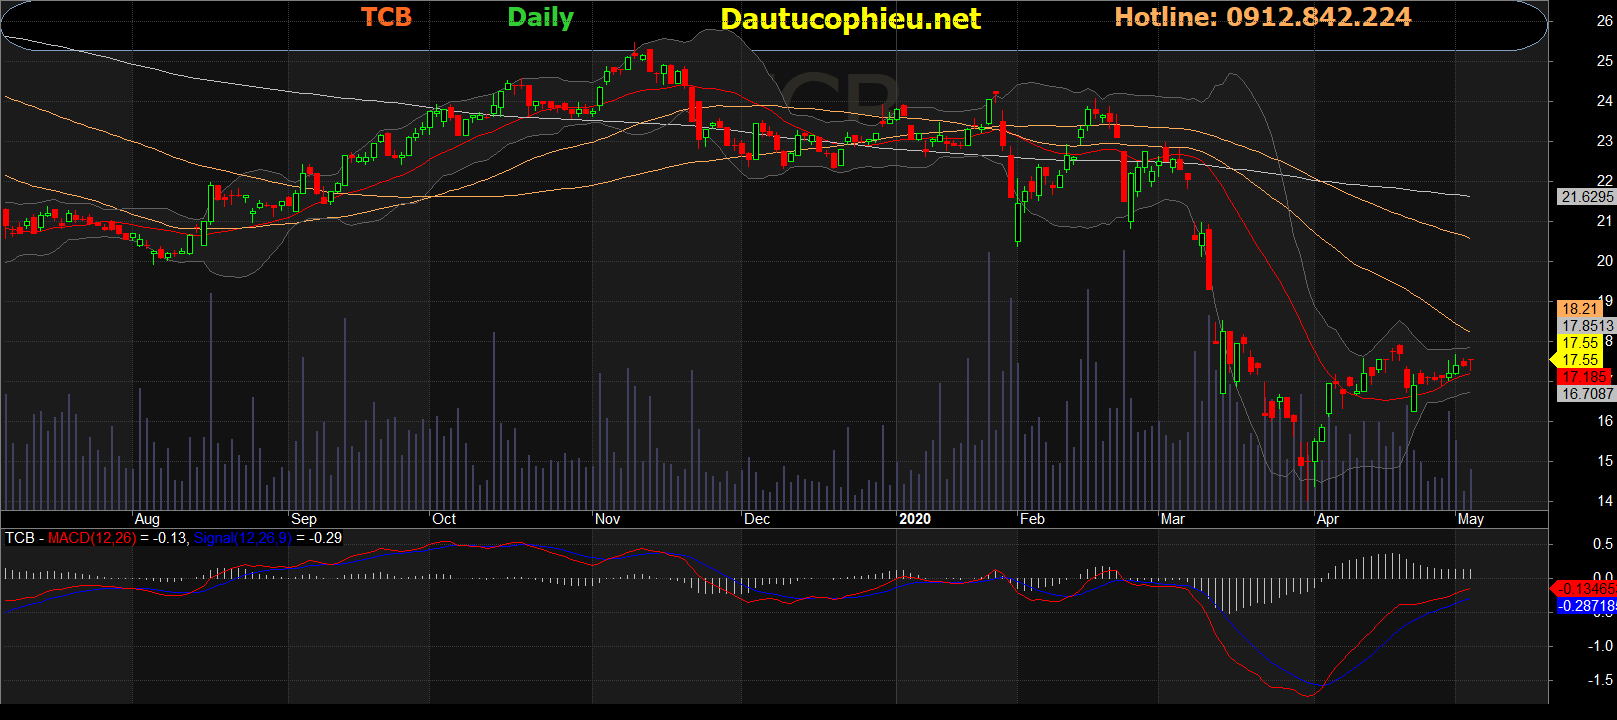Select the Sep marker on time axis
Viewport: 1617px width, 720px height.
304,519
